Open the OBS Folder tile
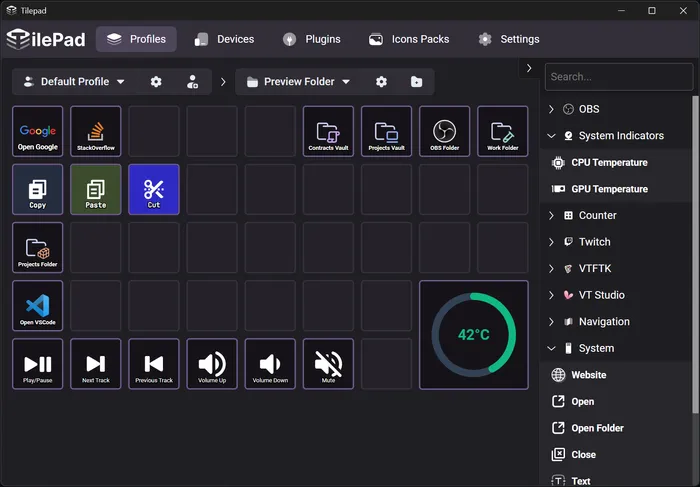The width and height of the screenshot is (700, 487). point(445,132)
